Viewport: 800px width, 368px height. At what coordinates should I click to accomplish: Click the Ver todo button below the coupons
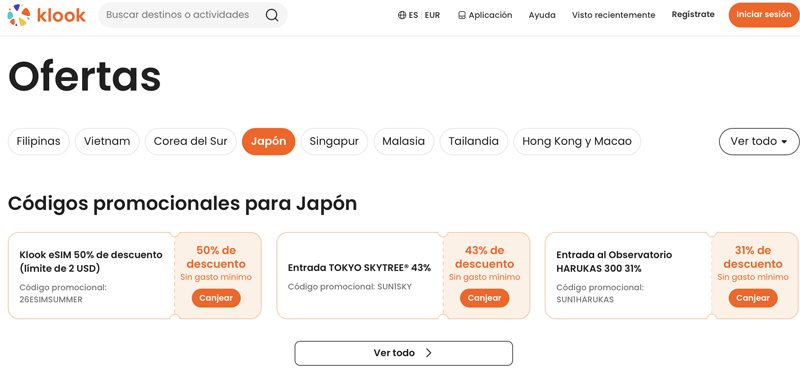(x=403, y=353)
